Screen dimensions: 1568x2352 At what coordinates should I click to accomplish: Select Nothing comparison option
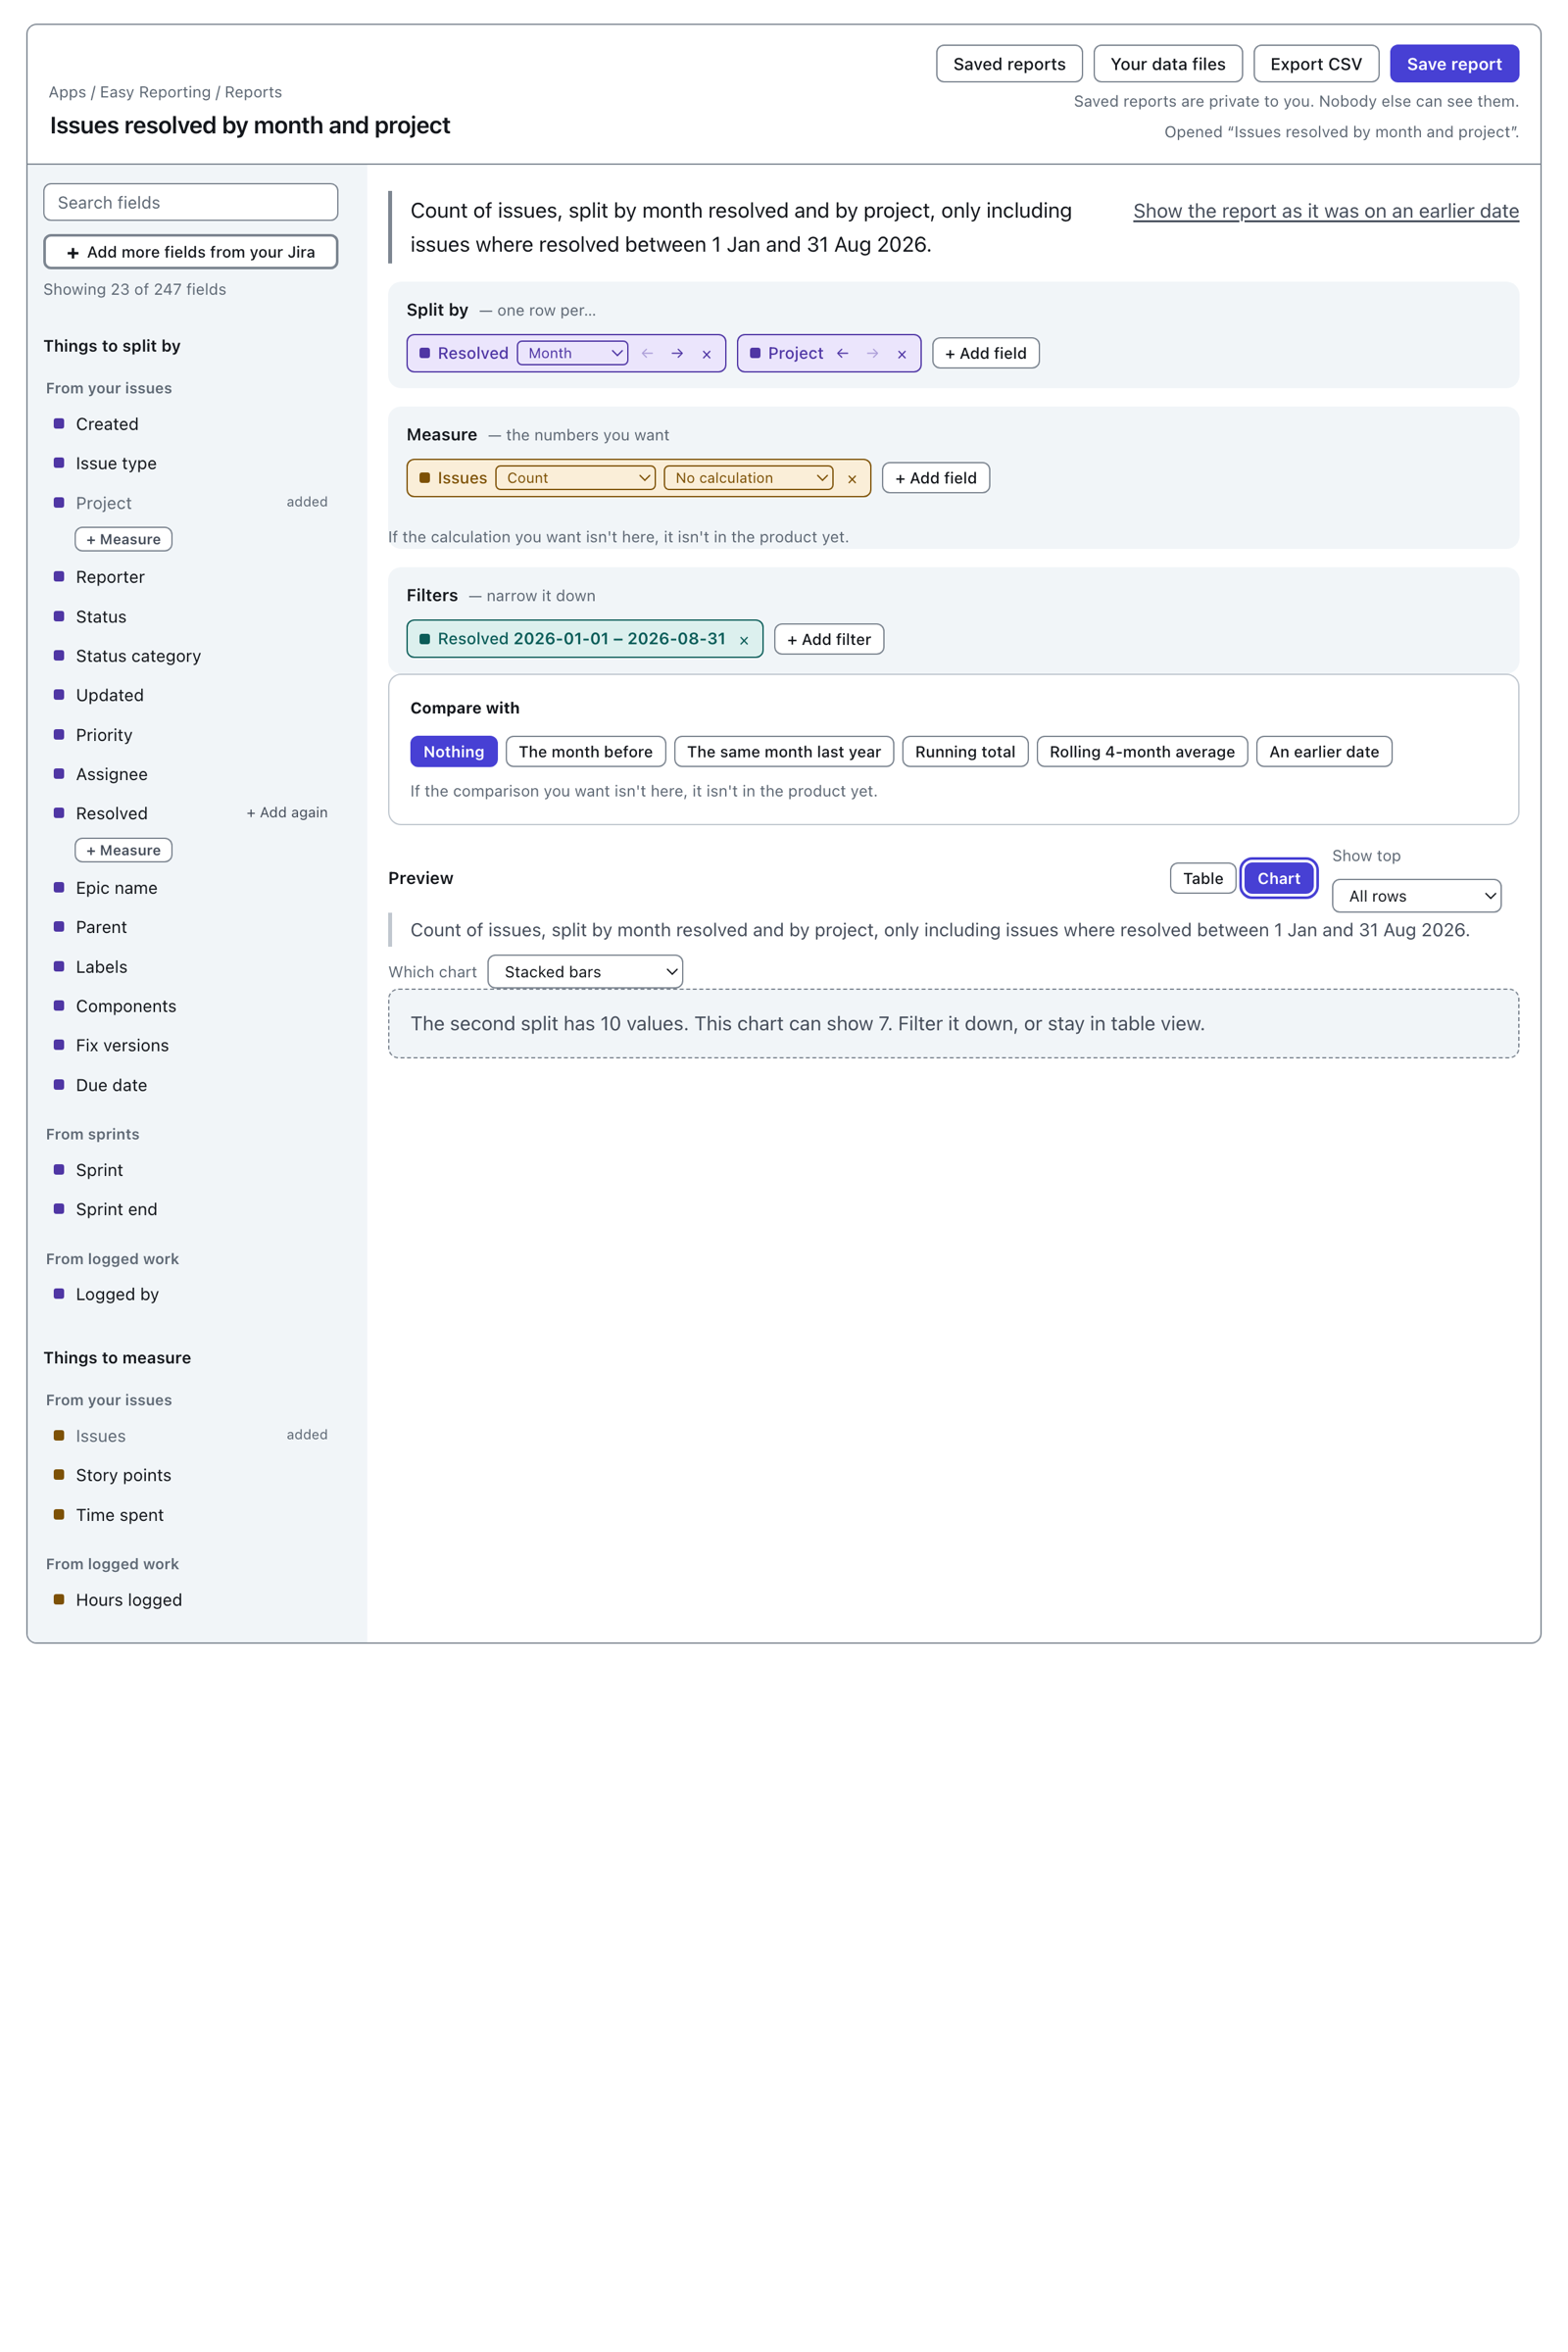(x=453, y=752)
